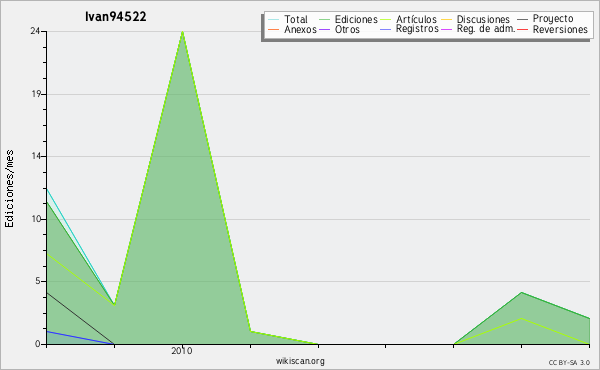Screen dimensions: 600x370
Task: Click the Reg. de adm. legend label
Action: [486, 29]
